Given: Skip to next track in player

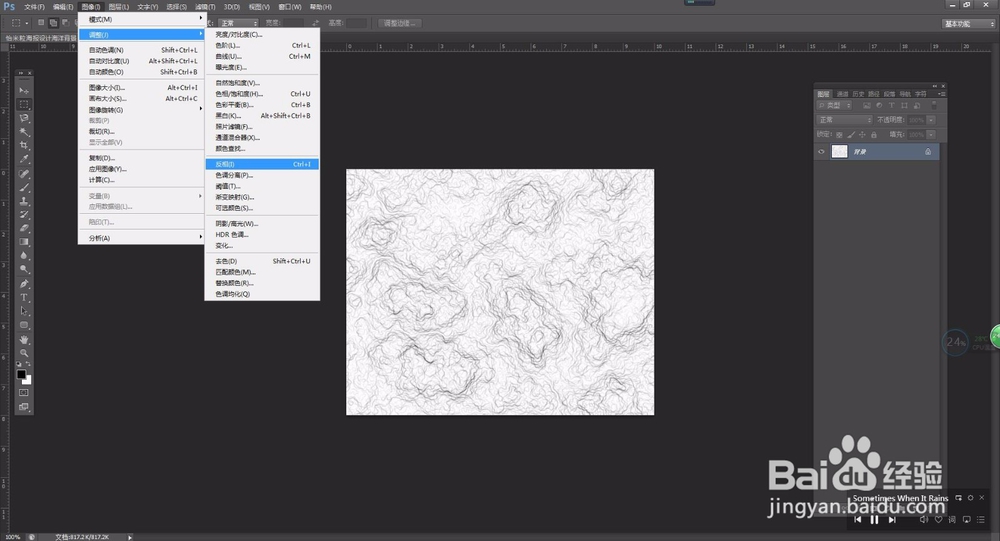Looking at the screenshot, I should coord(892,519).
